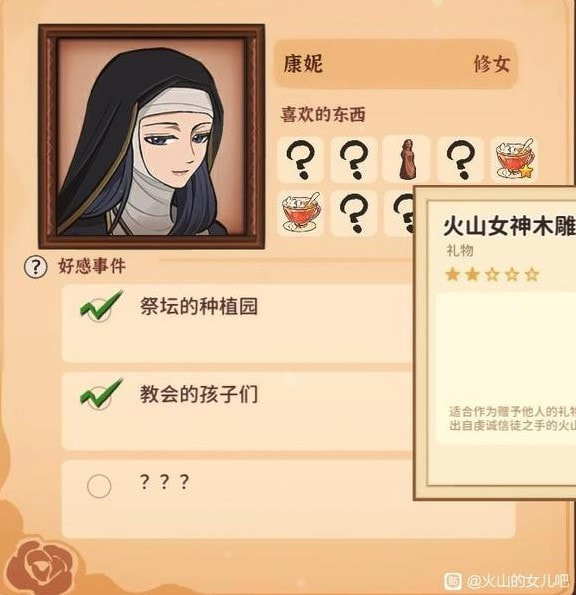Click the 火山女神木雕 tooltip title
The height and width of the screenshot is (595, 576).
(x=509, y=226)
